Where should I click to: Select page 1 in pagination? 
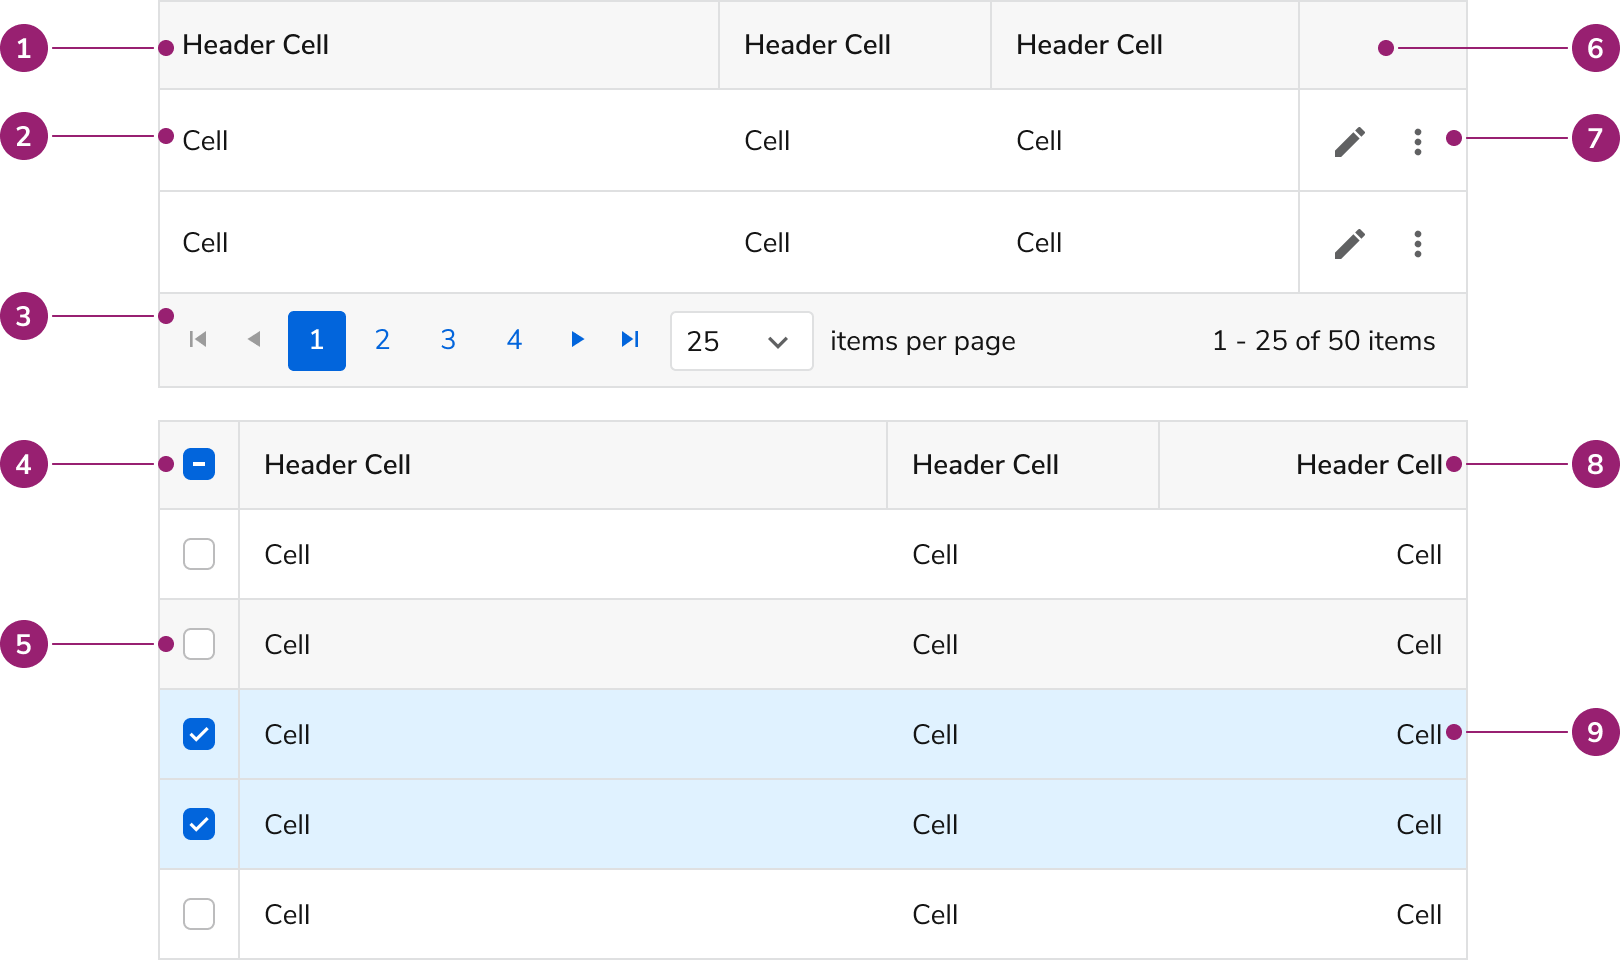pyautogui.click(x=316, y=341)
